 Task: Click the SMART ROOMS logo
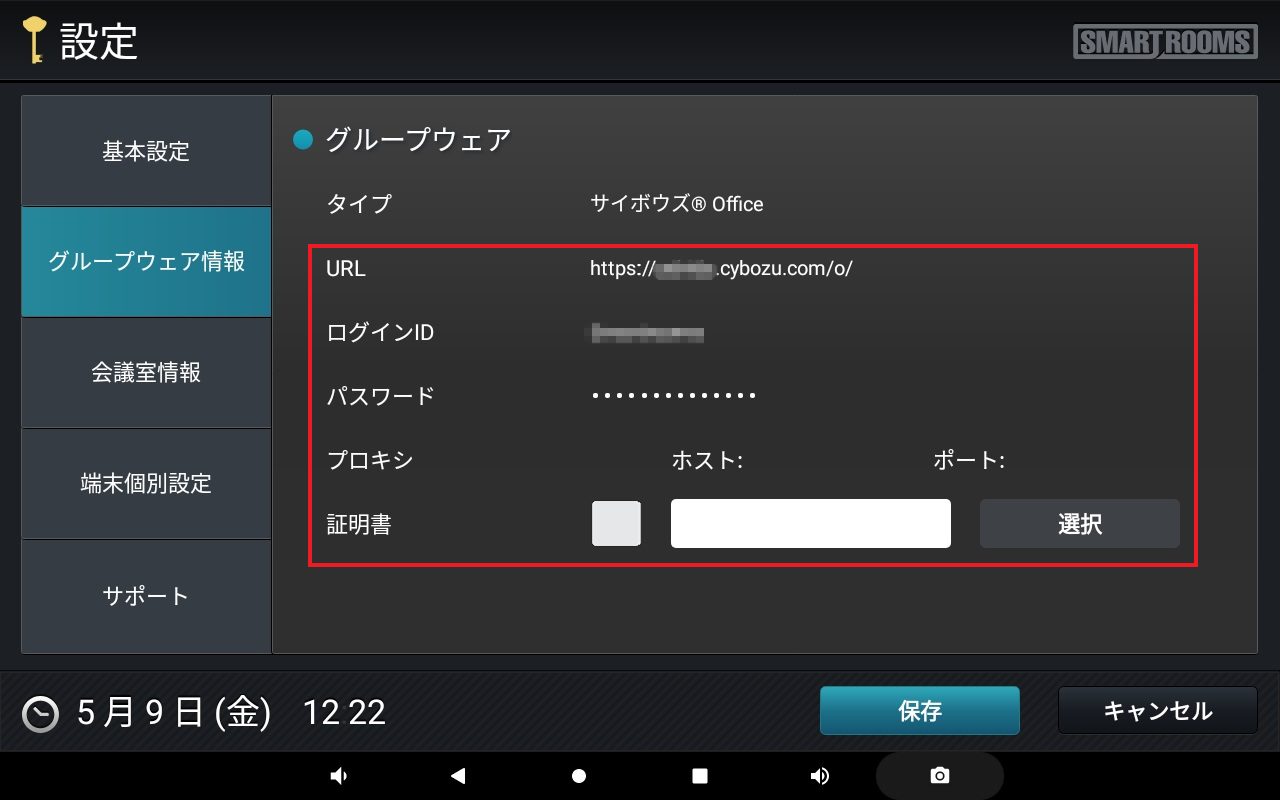pos(1166,42)
